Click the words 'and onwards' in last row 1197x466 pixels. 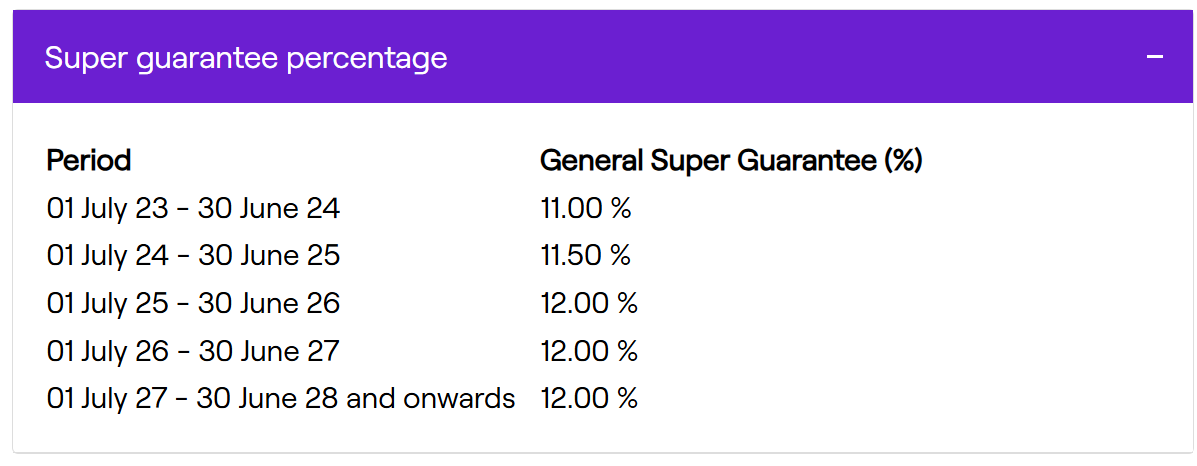(431, 398)
